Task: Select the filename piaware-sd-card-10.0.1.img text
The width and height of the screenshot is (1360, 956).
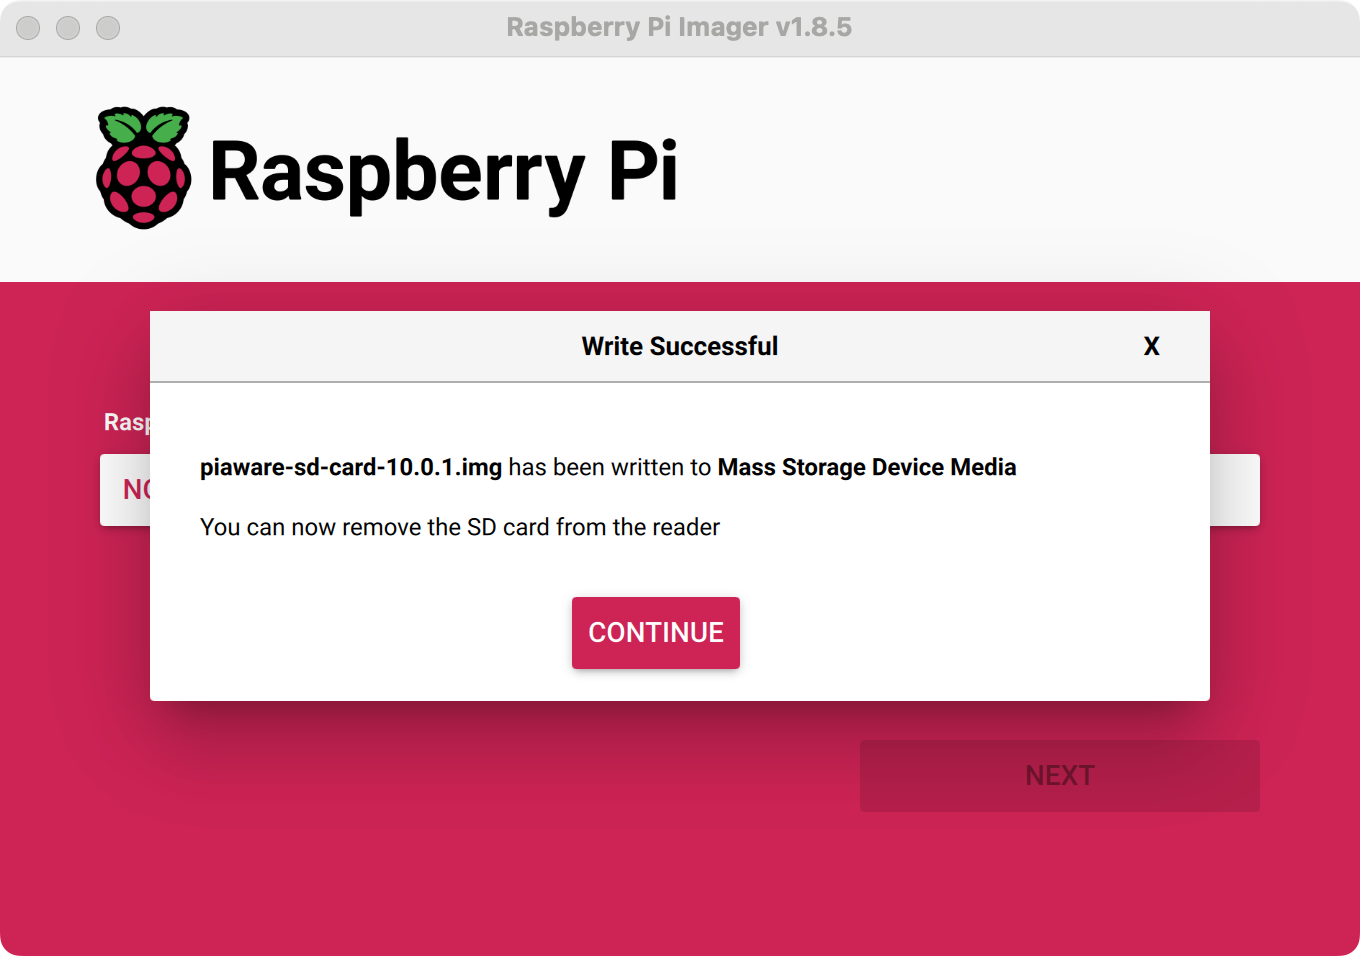Action: click(350, 467)
